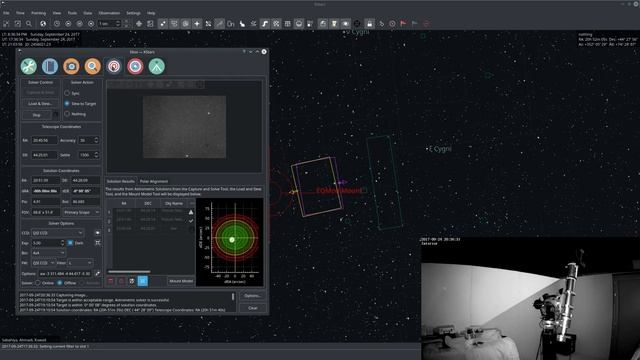Click the EQMod Mount label on sky map
This screenshot has width=640, height=360.
pos(339,191)
